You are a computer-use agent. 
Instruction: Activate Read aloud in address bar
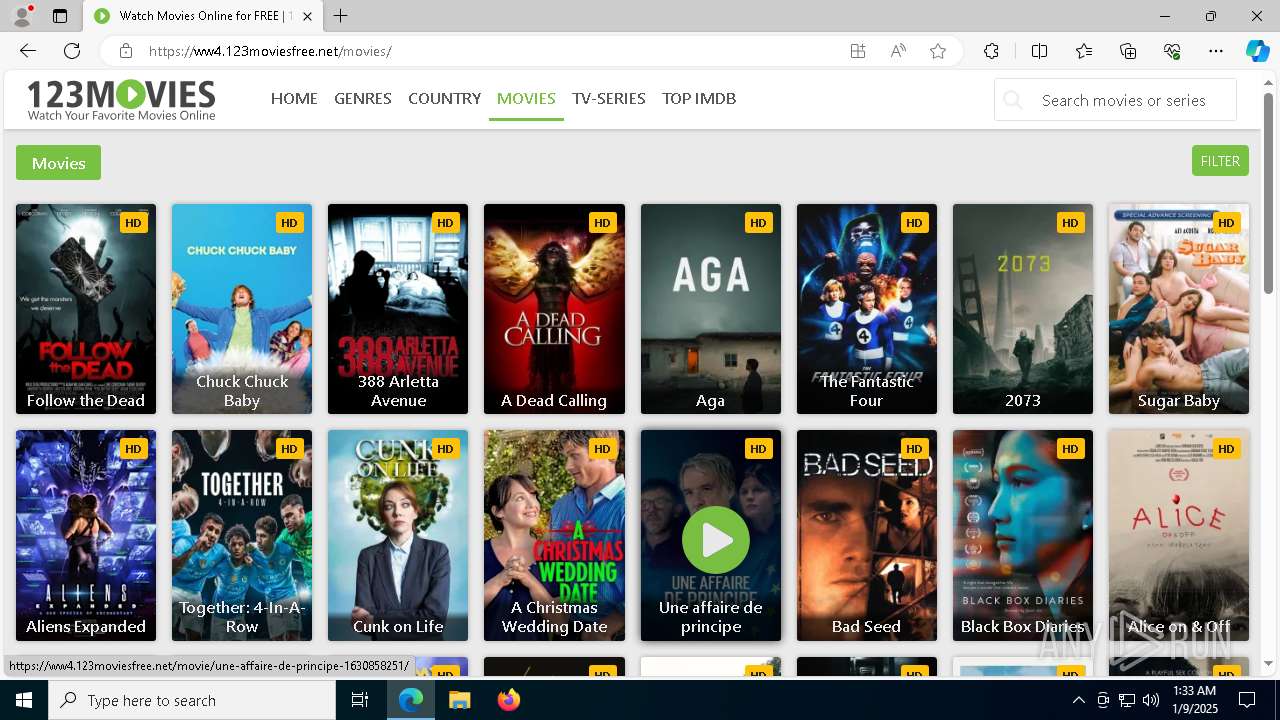pos(898,51)
